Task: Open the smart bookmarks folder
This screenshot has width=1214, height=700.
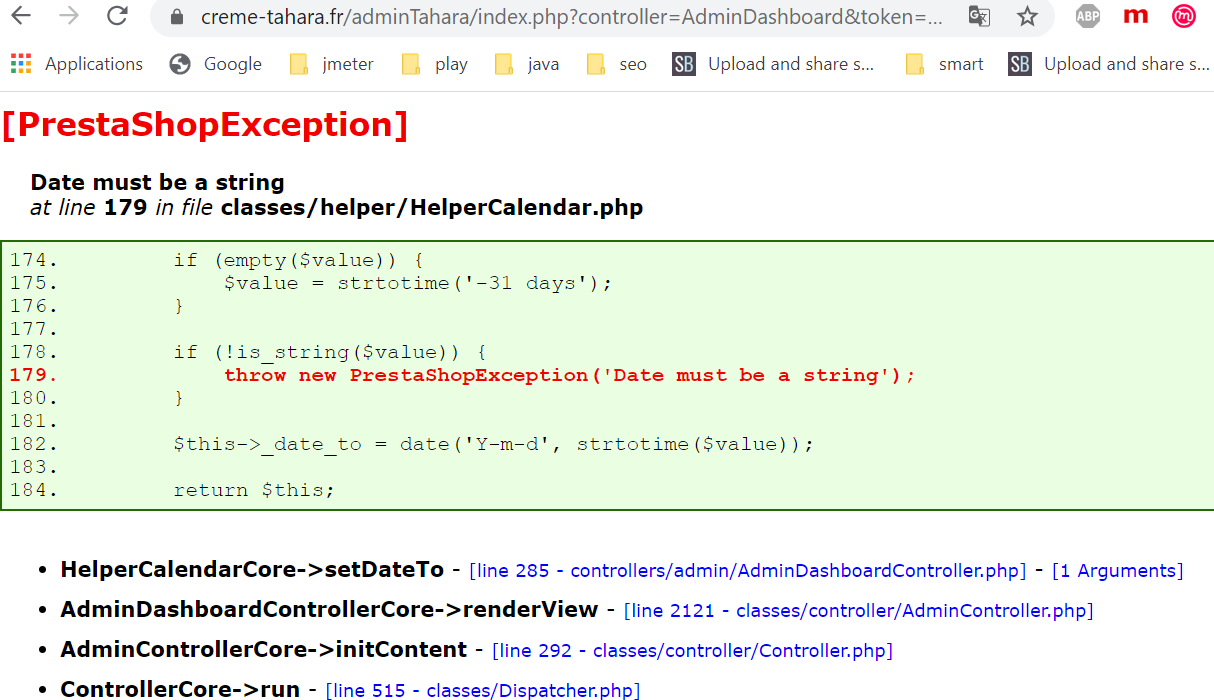Action: pyautogui.click(x=944, y=64)
